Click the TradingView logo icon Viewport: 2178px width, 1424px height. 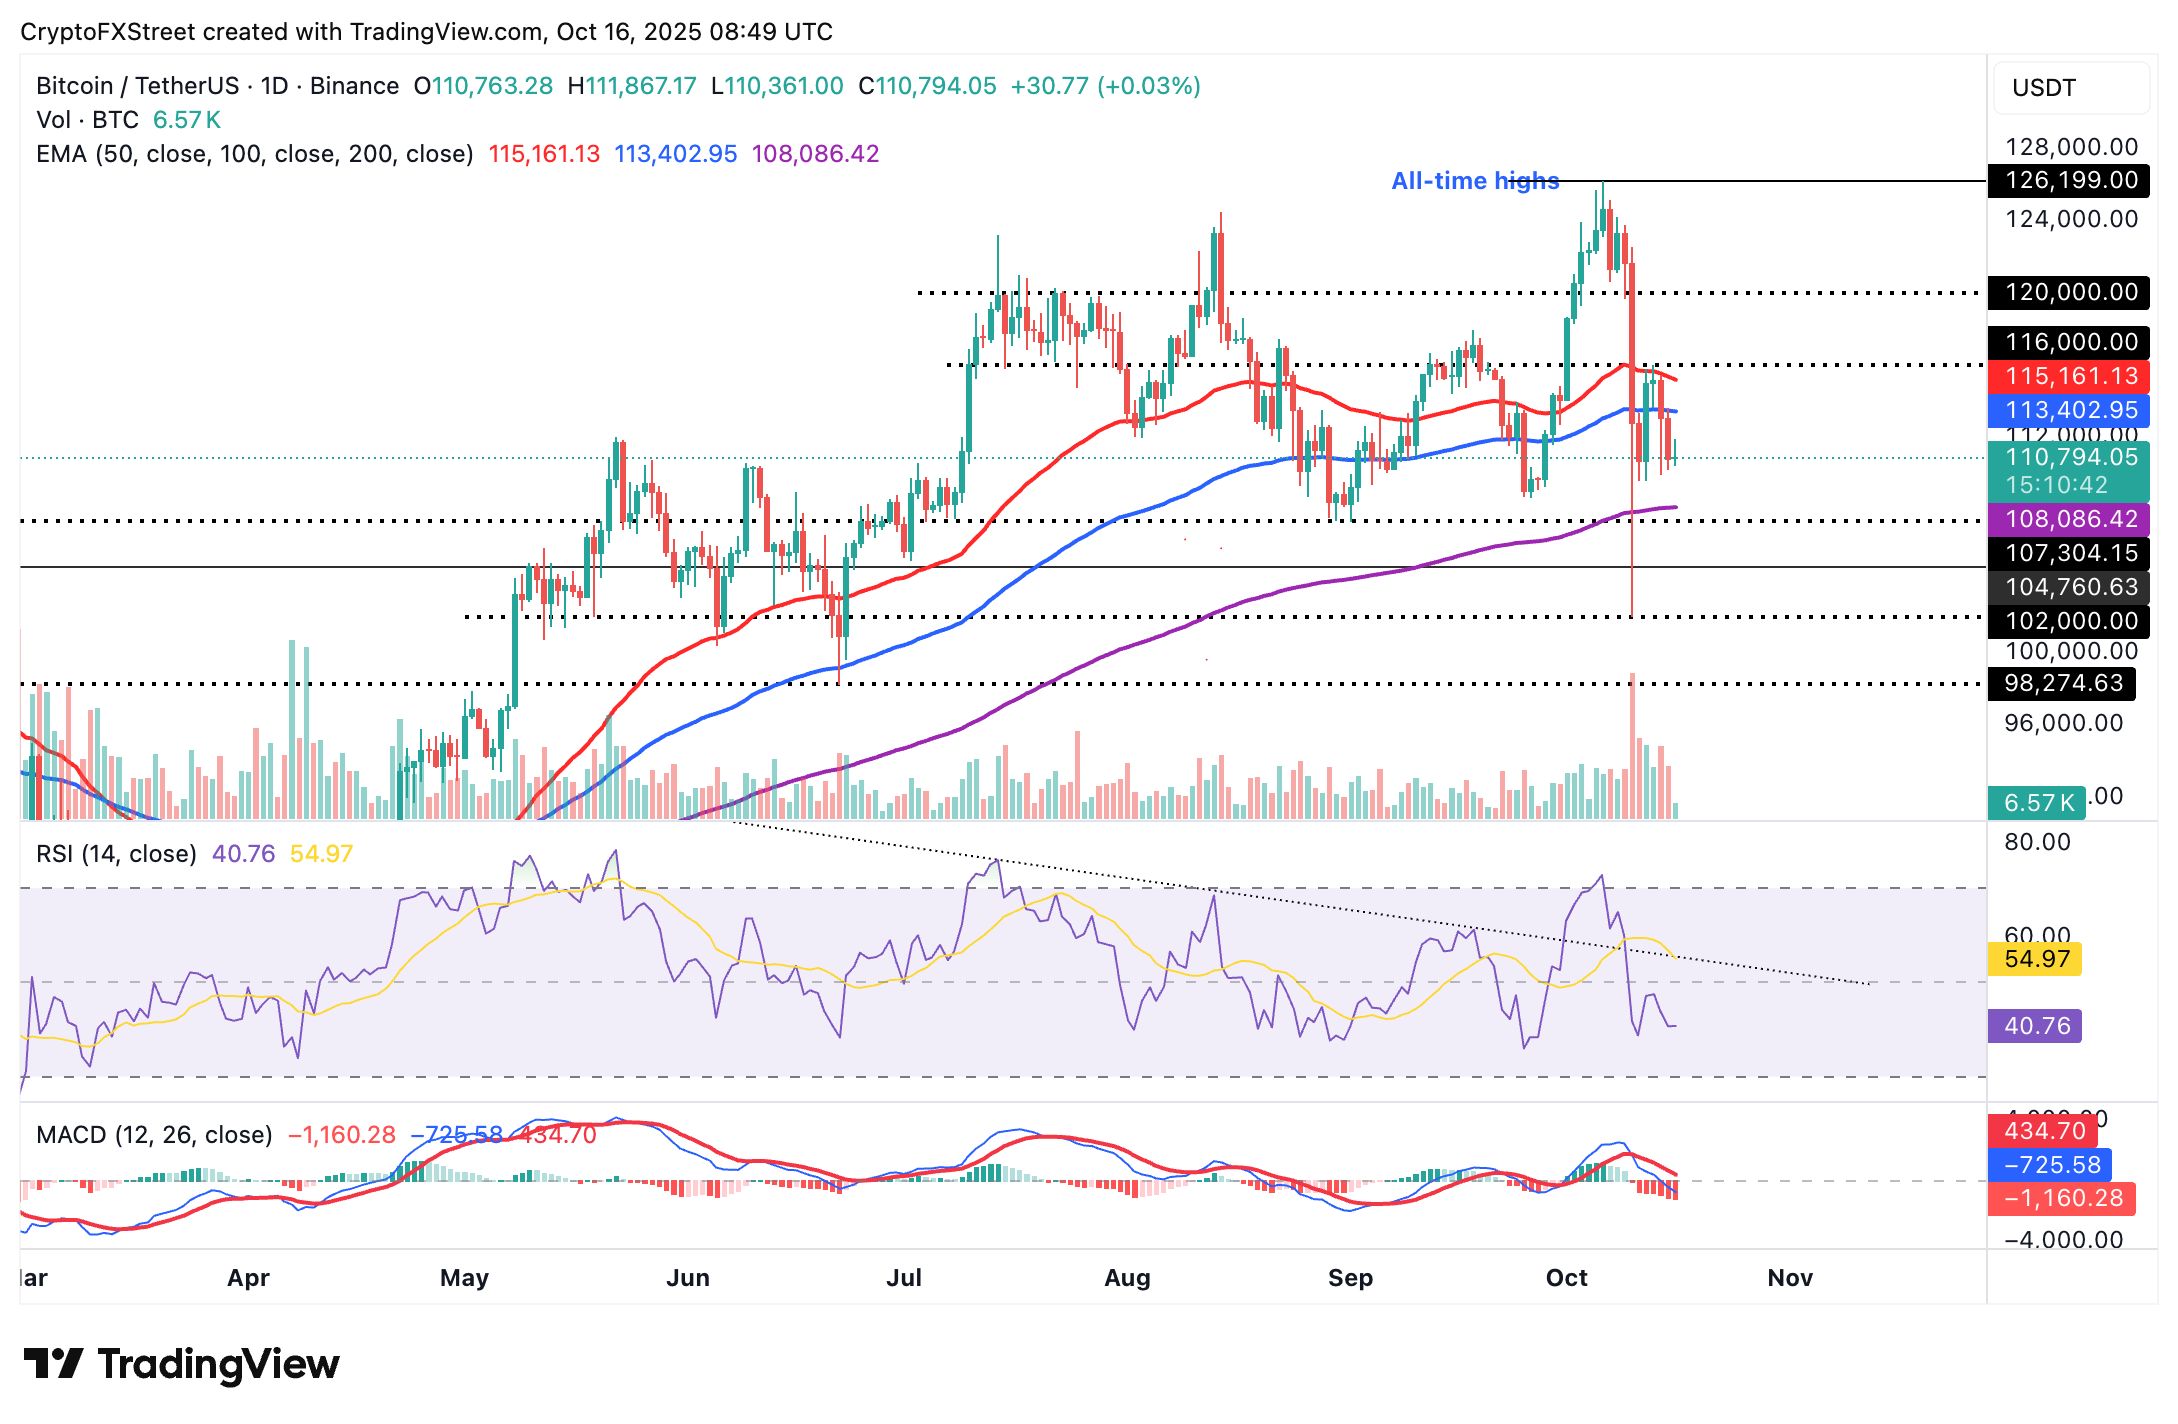(52, 1363)
